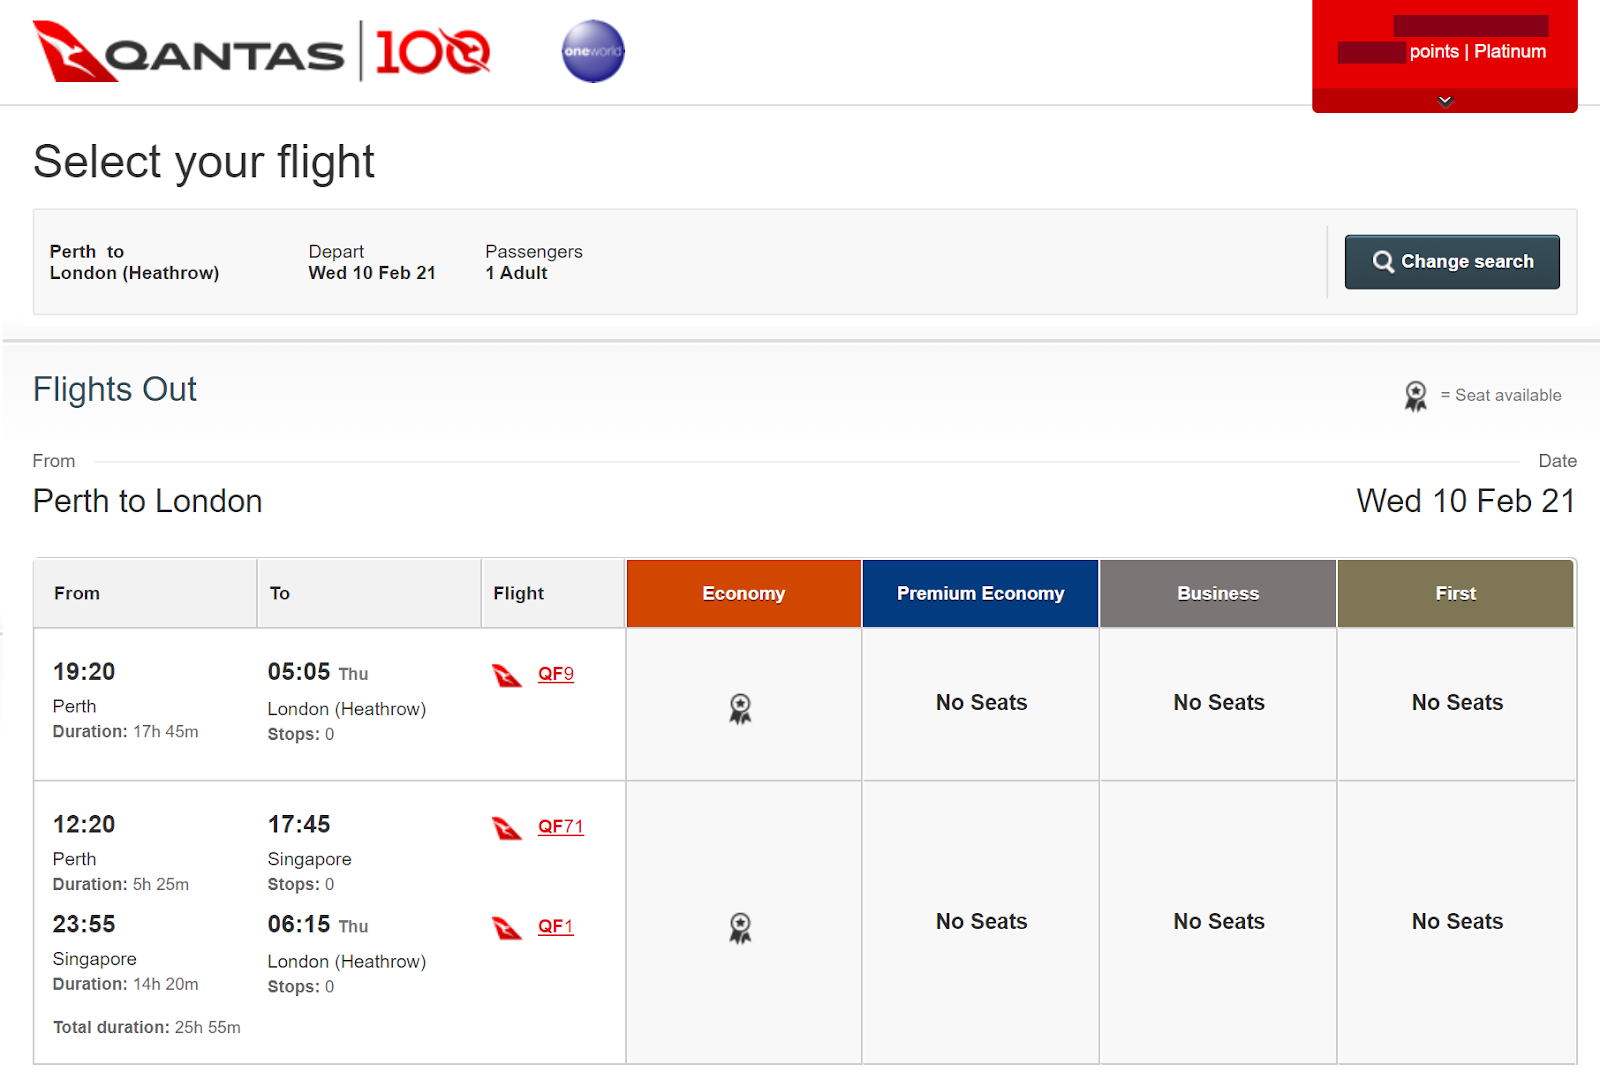Select Economy seat award for QF71/QF1 itinerary
Screen dimensions: 1600x1087
coord(740,928)
